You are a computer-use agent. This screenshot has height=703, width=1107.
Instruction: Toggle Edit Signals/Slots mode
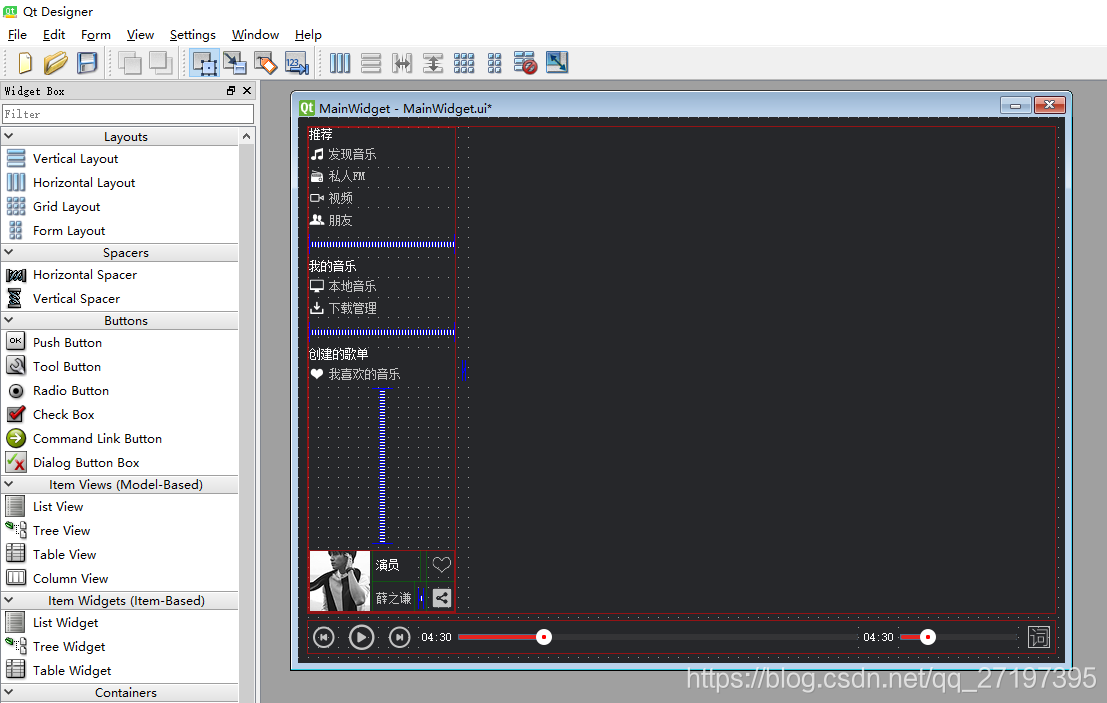pos(234,63)
